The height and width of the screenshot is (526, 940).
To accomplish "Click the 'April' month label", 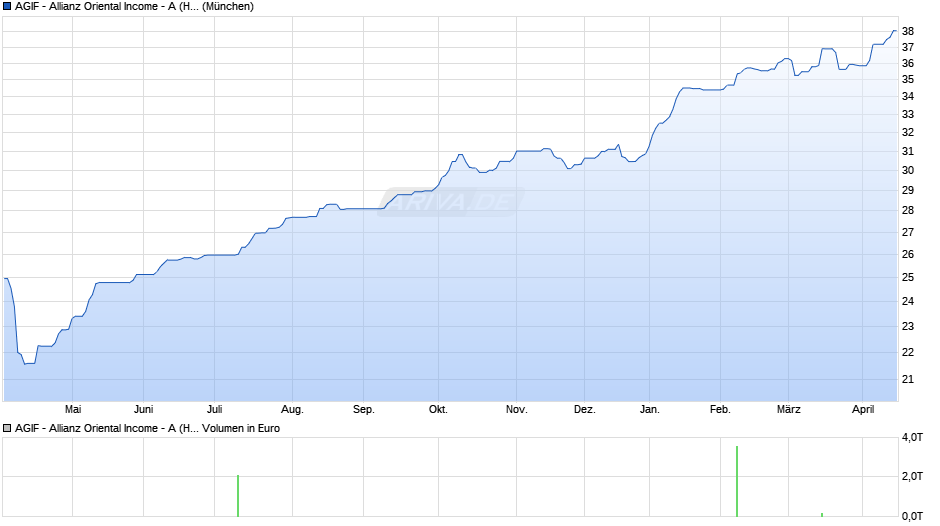I will coord(863,410).
